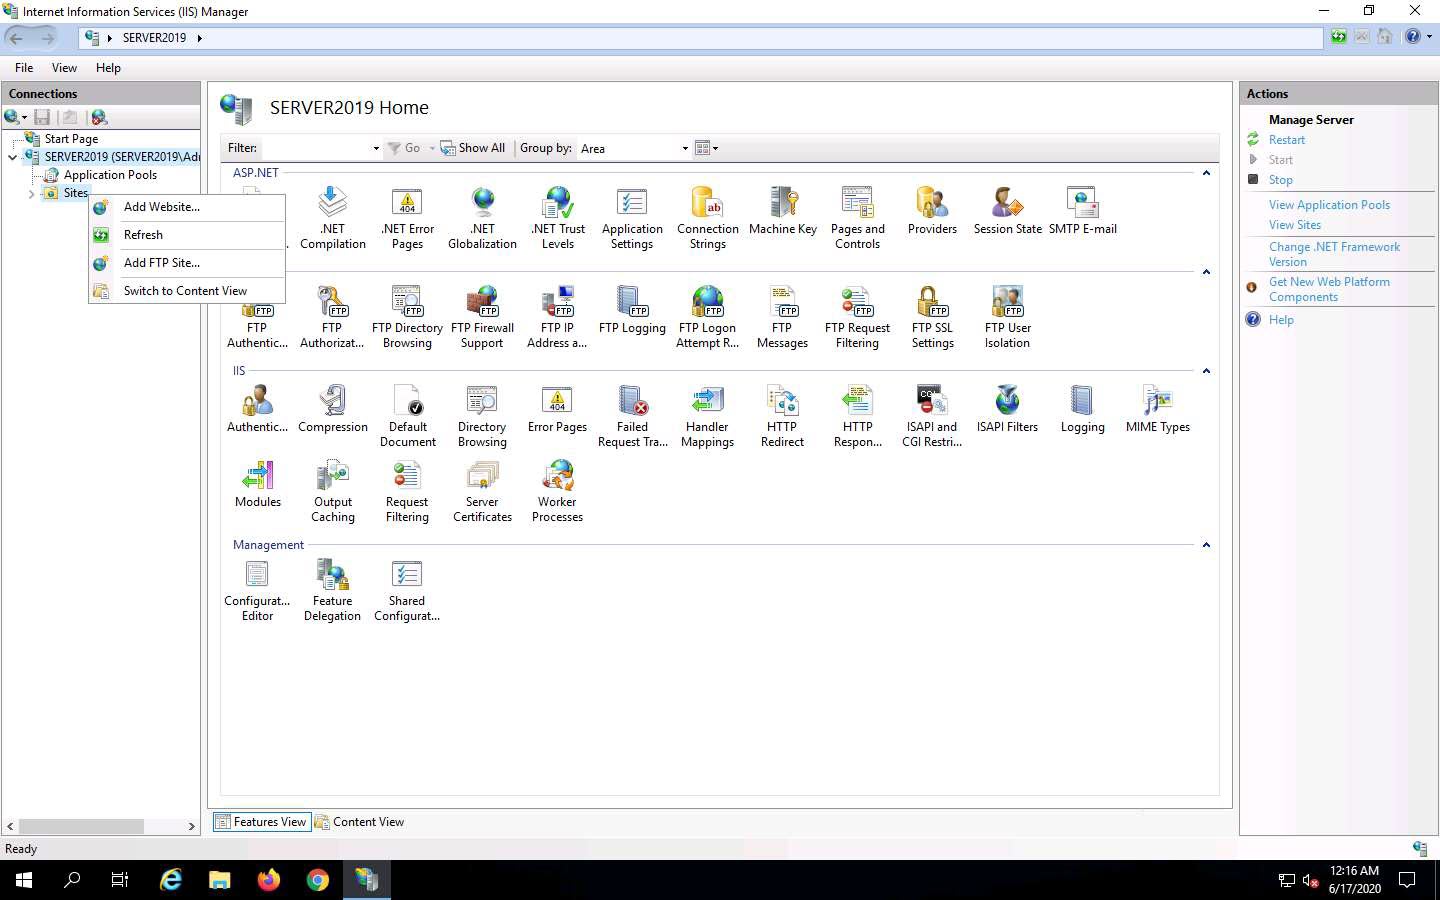The image size is (1440, 900).
Task: Open the Group by Area dropdown
Action: [685, 148]
